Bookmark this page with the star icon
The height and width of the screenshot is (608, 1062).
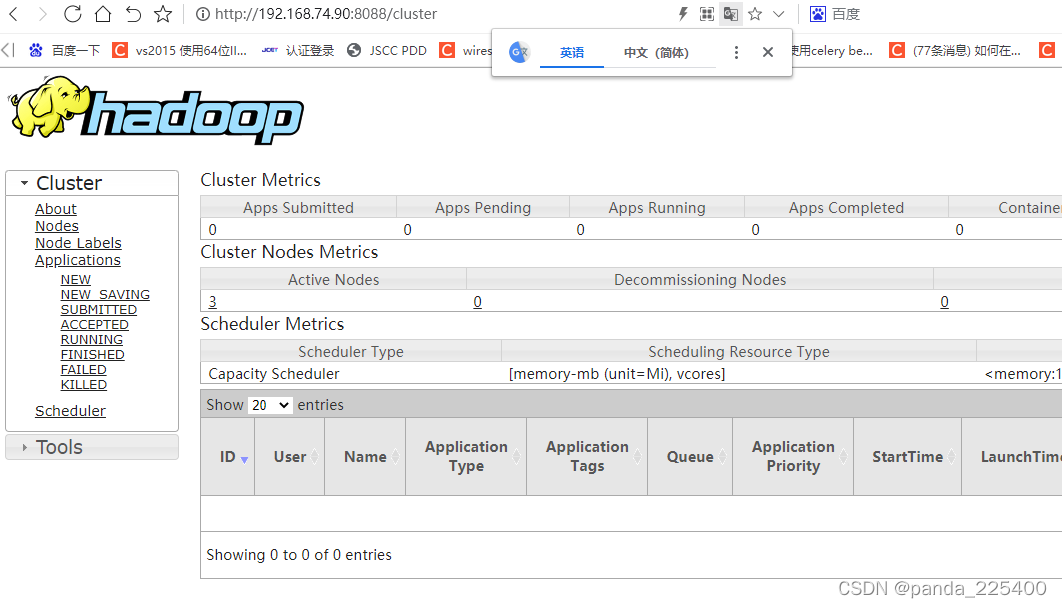pos(163,14)
